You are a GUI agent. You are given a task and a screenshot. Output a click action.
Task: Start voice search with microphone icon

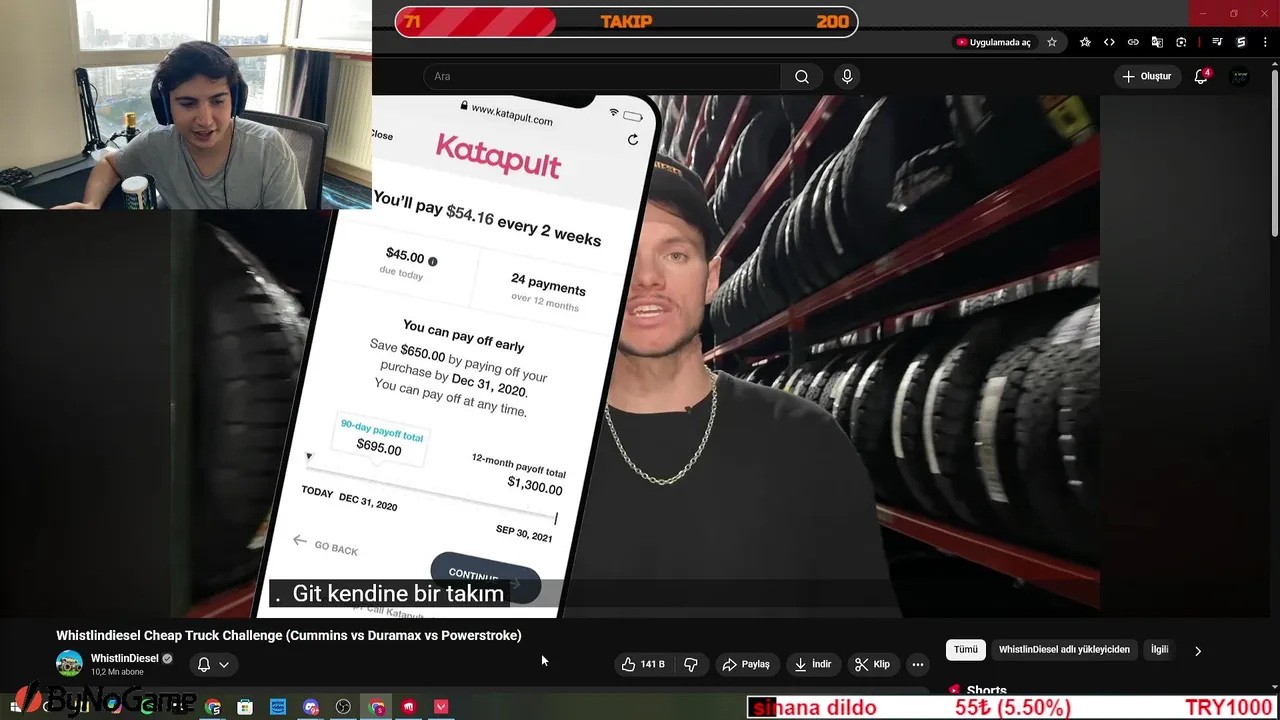tap(847, 77)
